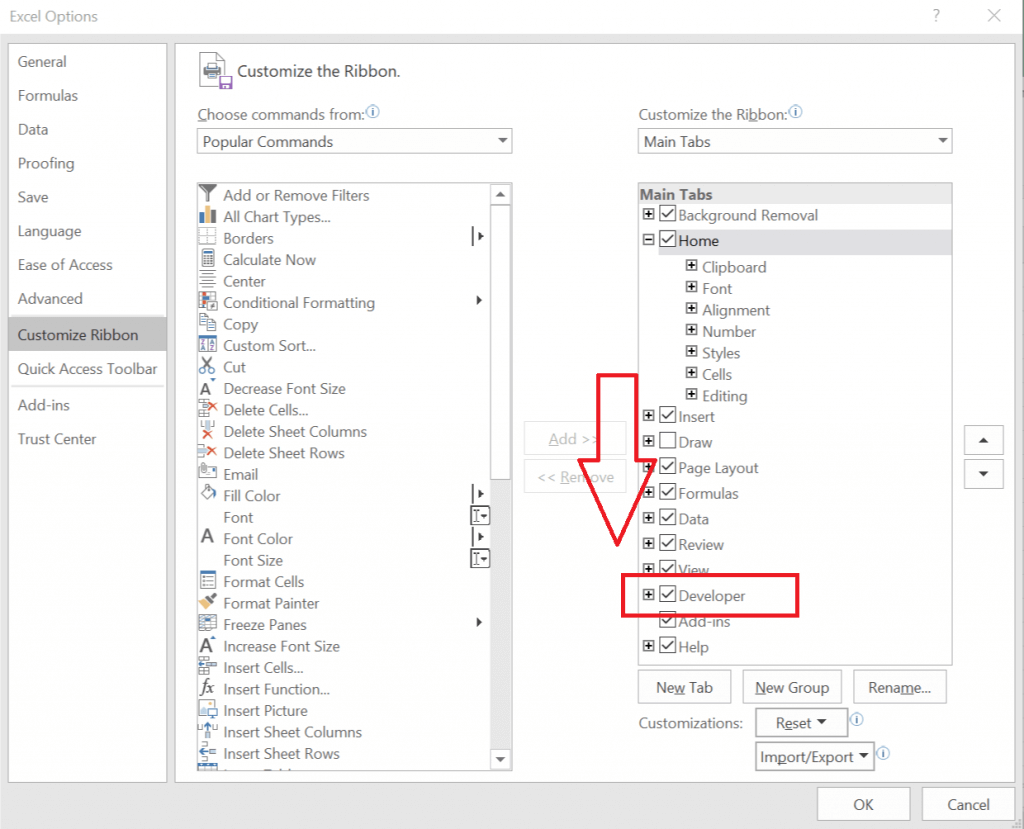Click the Email command icon

point(208,471)
